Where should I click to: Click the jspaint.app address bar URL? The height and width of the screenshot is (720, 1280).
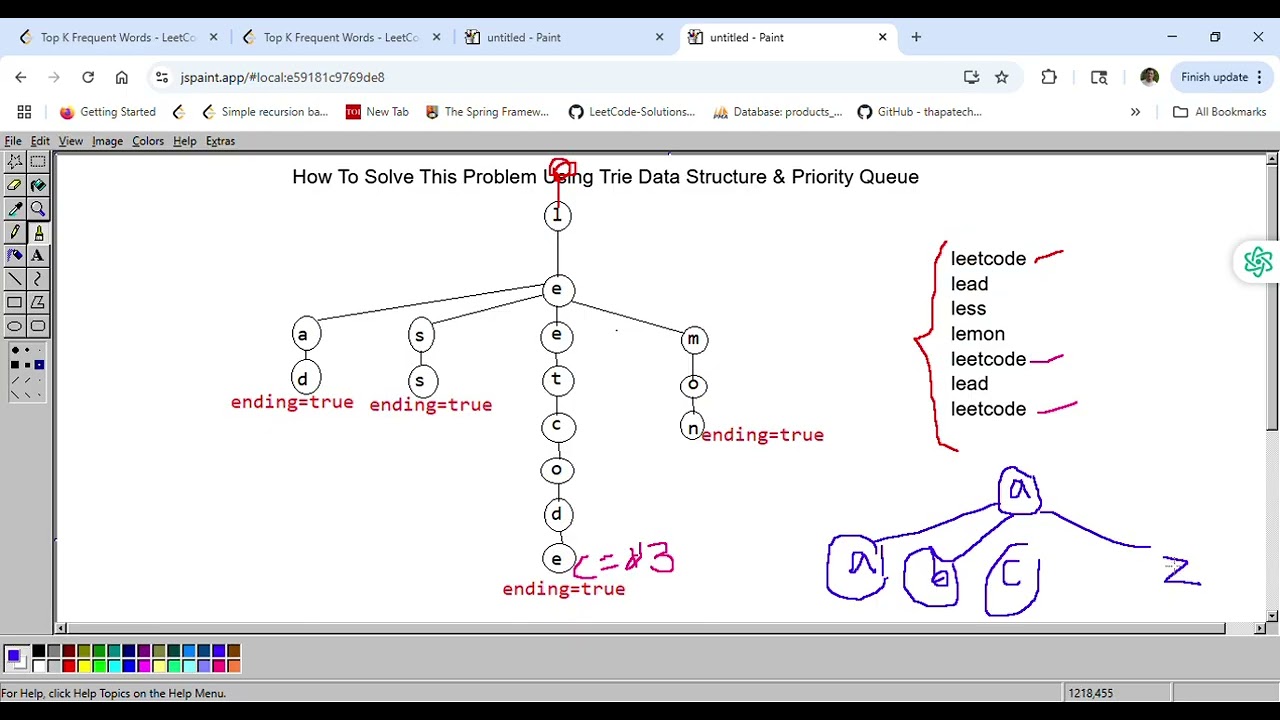pyautogui.click(x=282, y=77)
